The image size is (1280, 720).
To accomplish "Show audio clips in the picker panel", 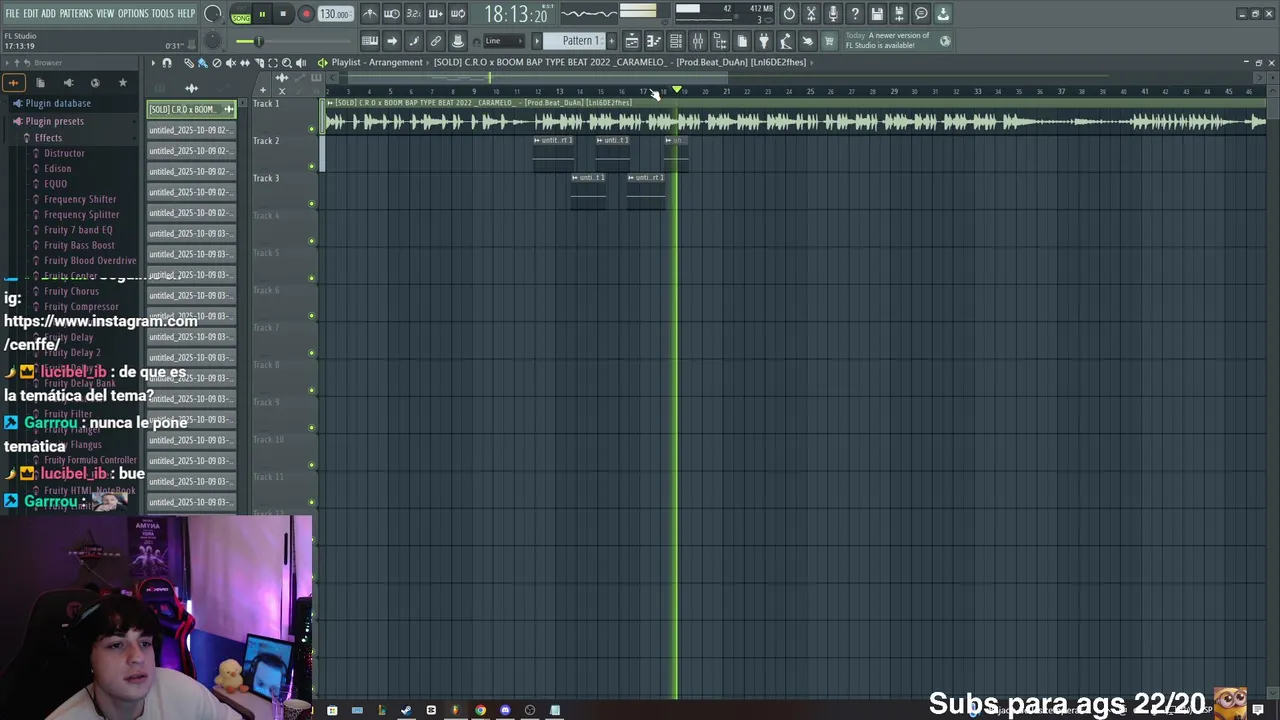I will (192, 88).
